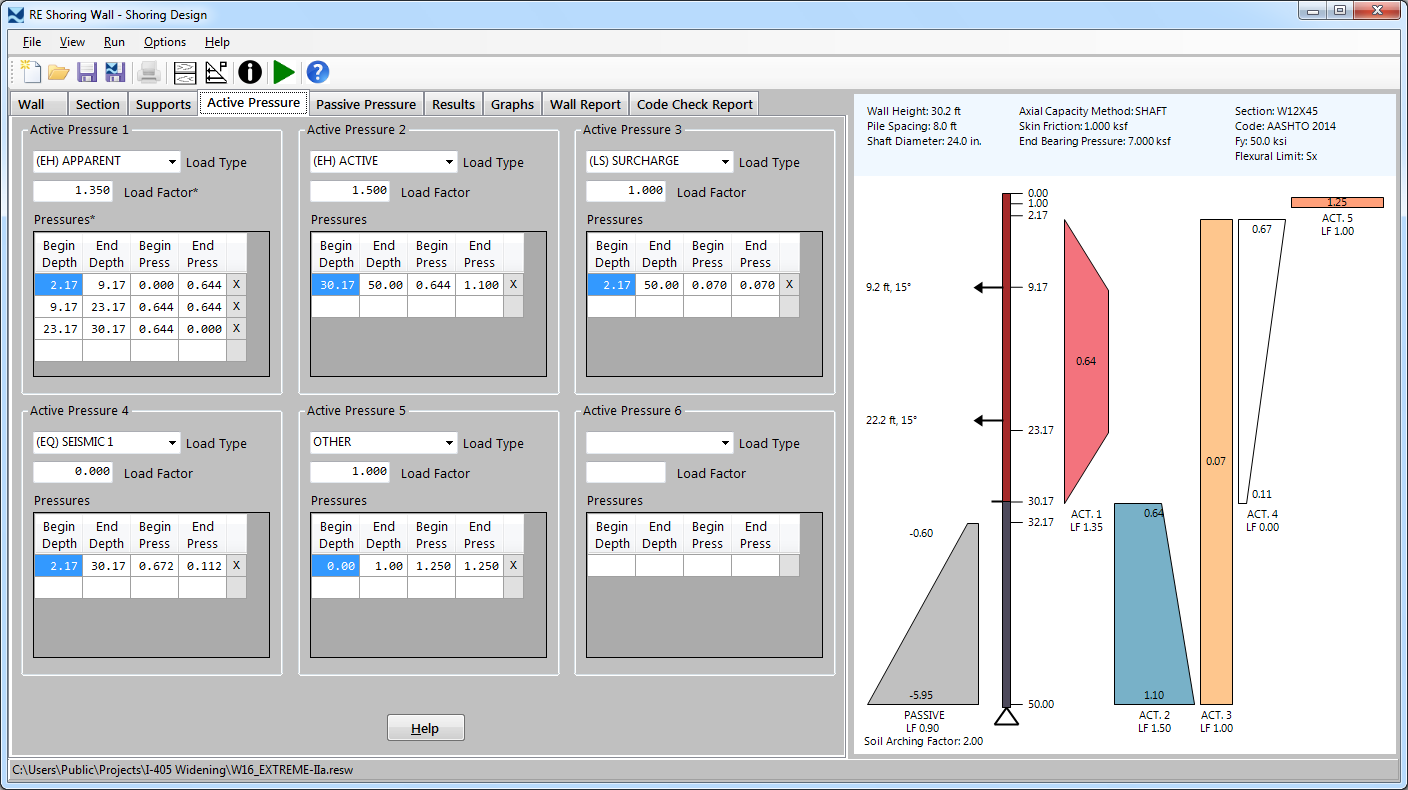Open the Options menu
Viewport: 1408px width, 790px height.
coord(165,42)
